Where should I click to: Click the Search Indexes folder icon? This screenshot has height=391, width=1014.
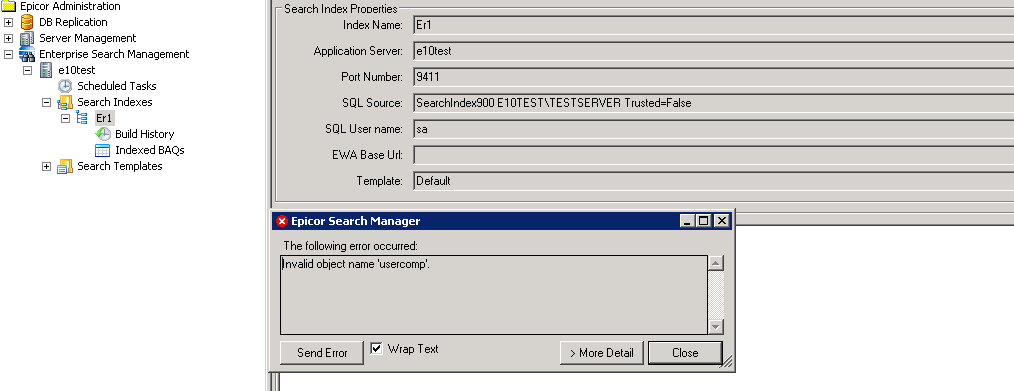pyautogui.click(x=65, y=102)
